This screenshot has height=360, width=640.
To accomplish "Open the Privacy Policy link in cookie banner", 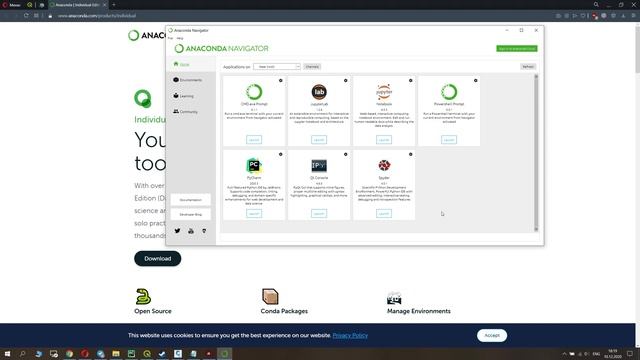I will pyautogui.click(x=350, y=336).
